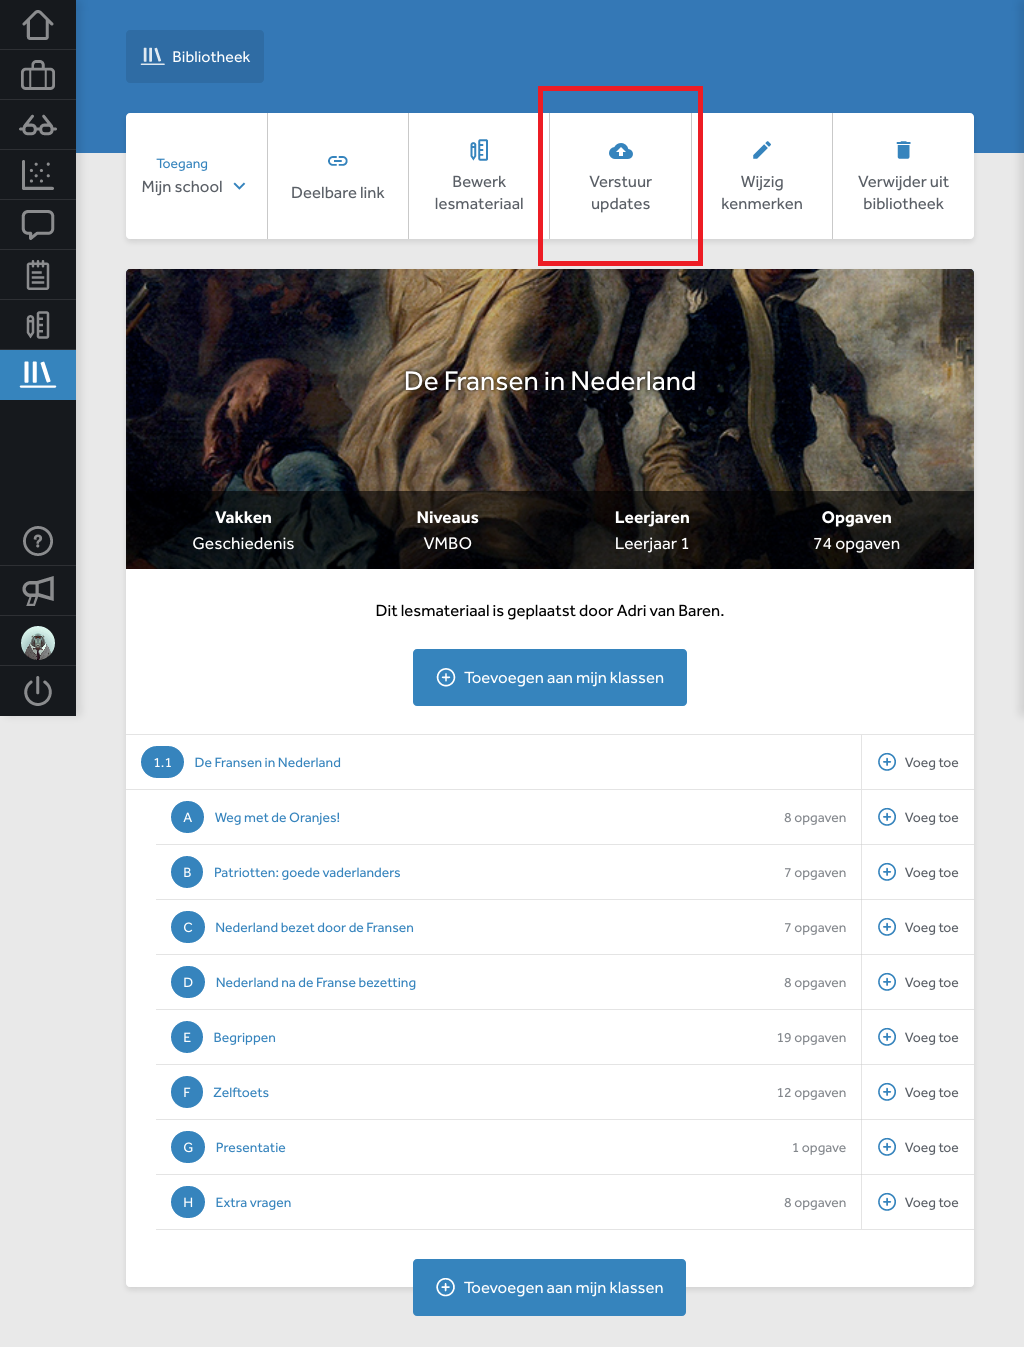Click Verstuur updates
1024x1347 pixels.
[620, 176]
